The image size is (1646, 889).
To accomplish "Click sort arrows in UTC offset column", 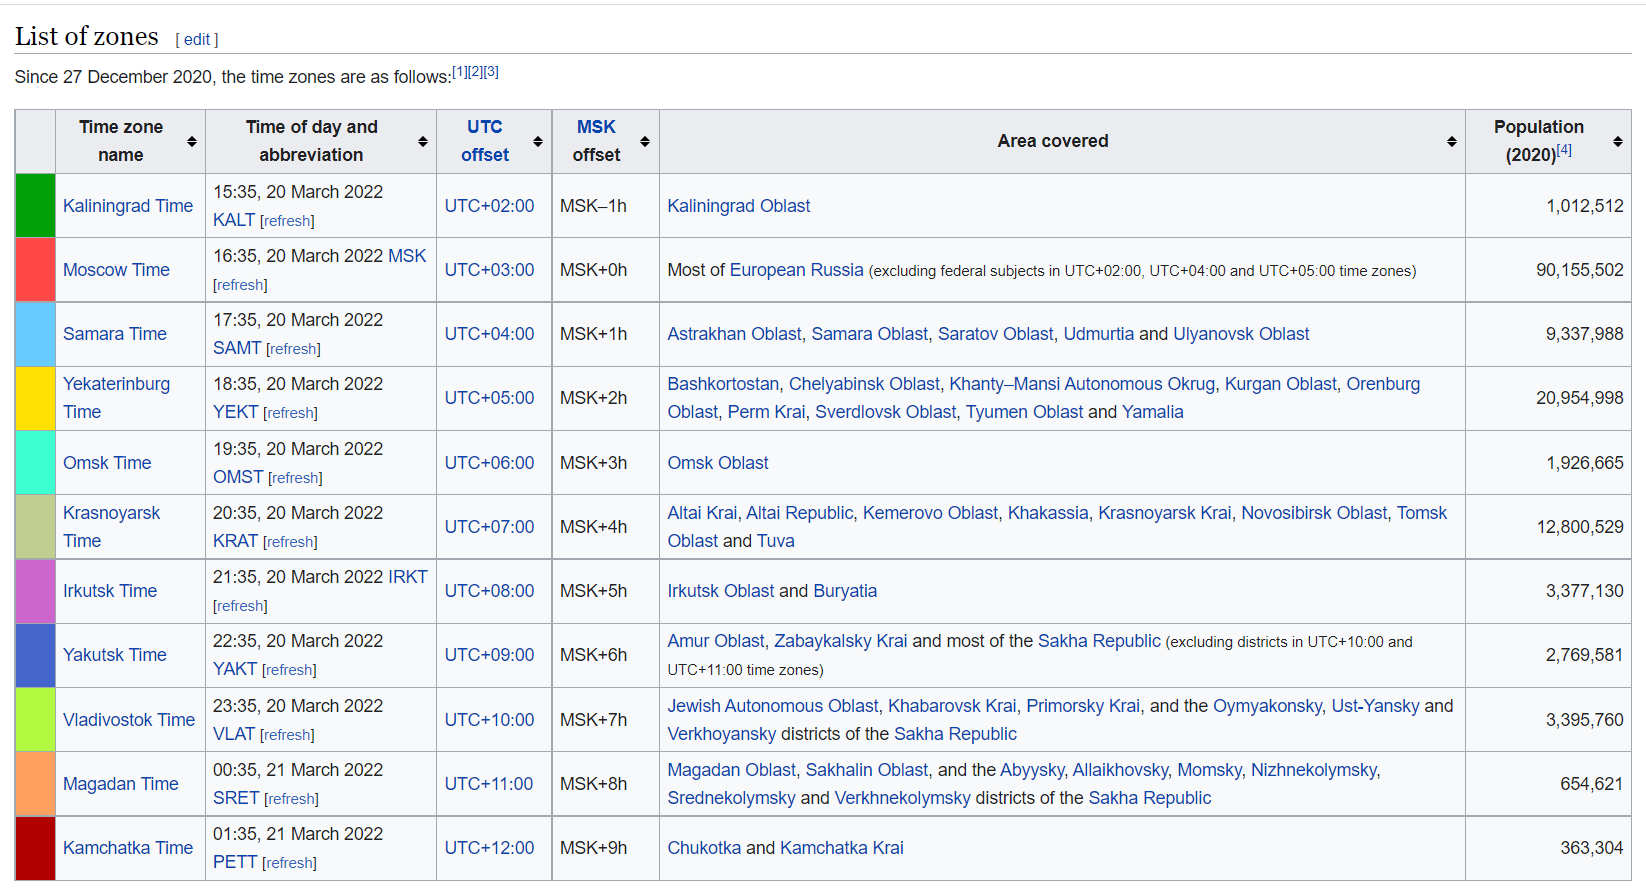I will tap(538, 142).
